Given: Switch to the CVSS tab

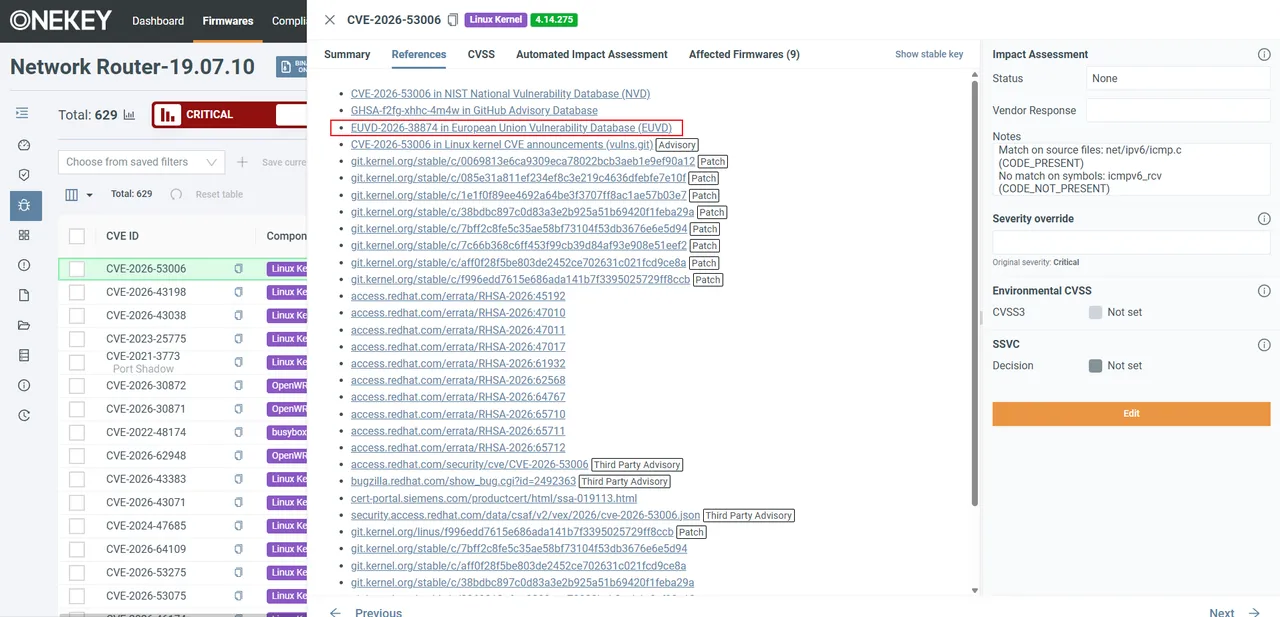Looking at the screenshot, I should click(481, 54).
